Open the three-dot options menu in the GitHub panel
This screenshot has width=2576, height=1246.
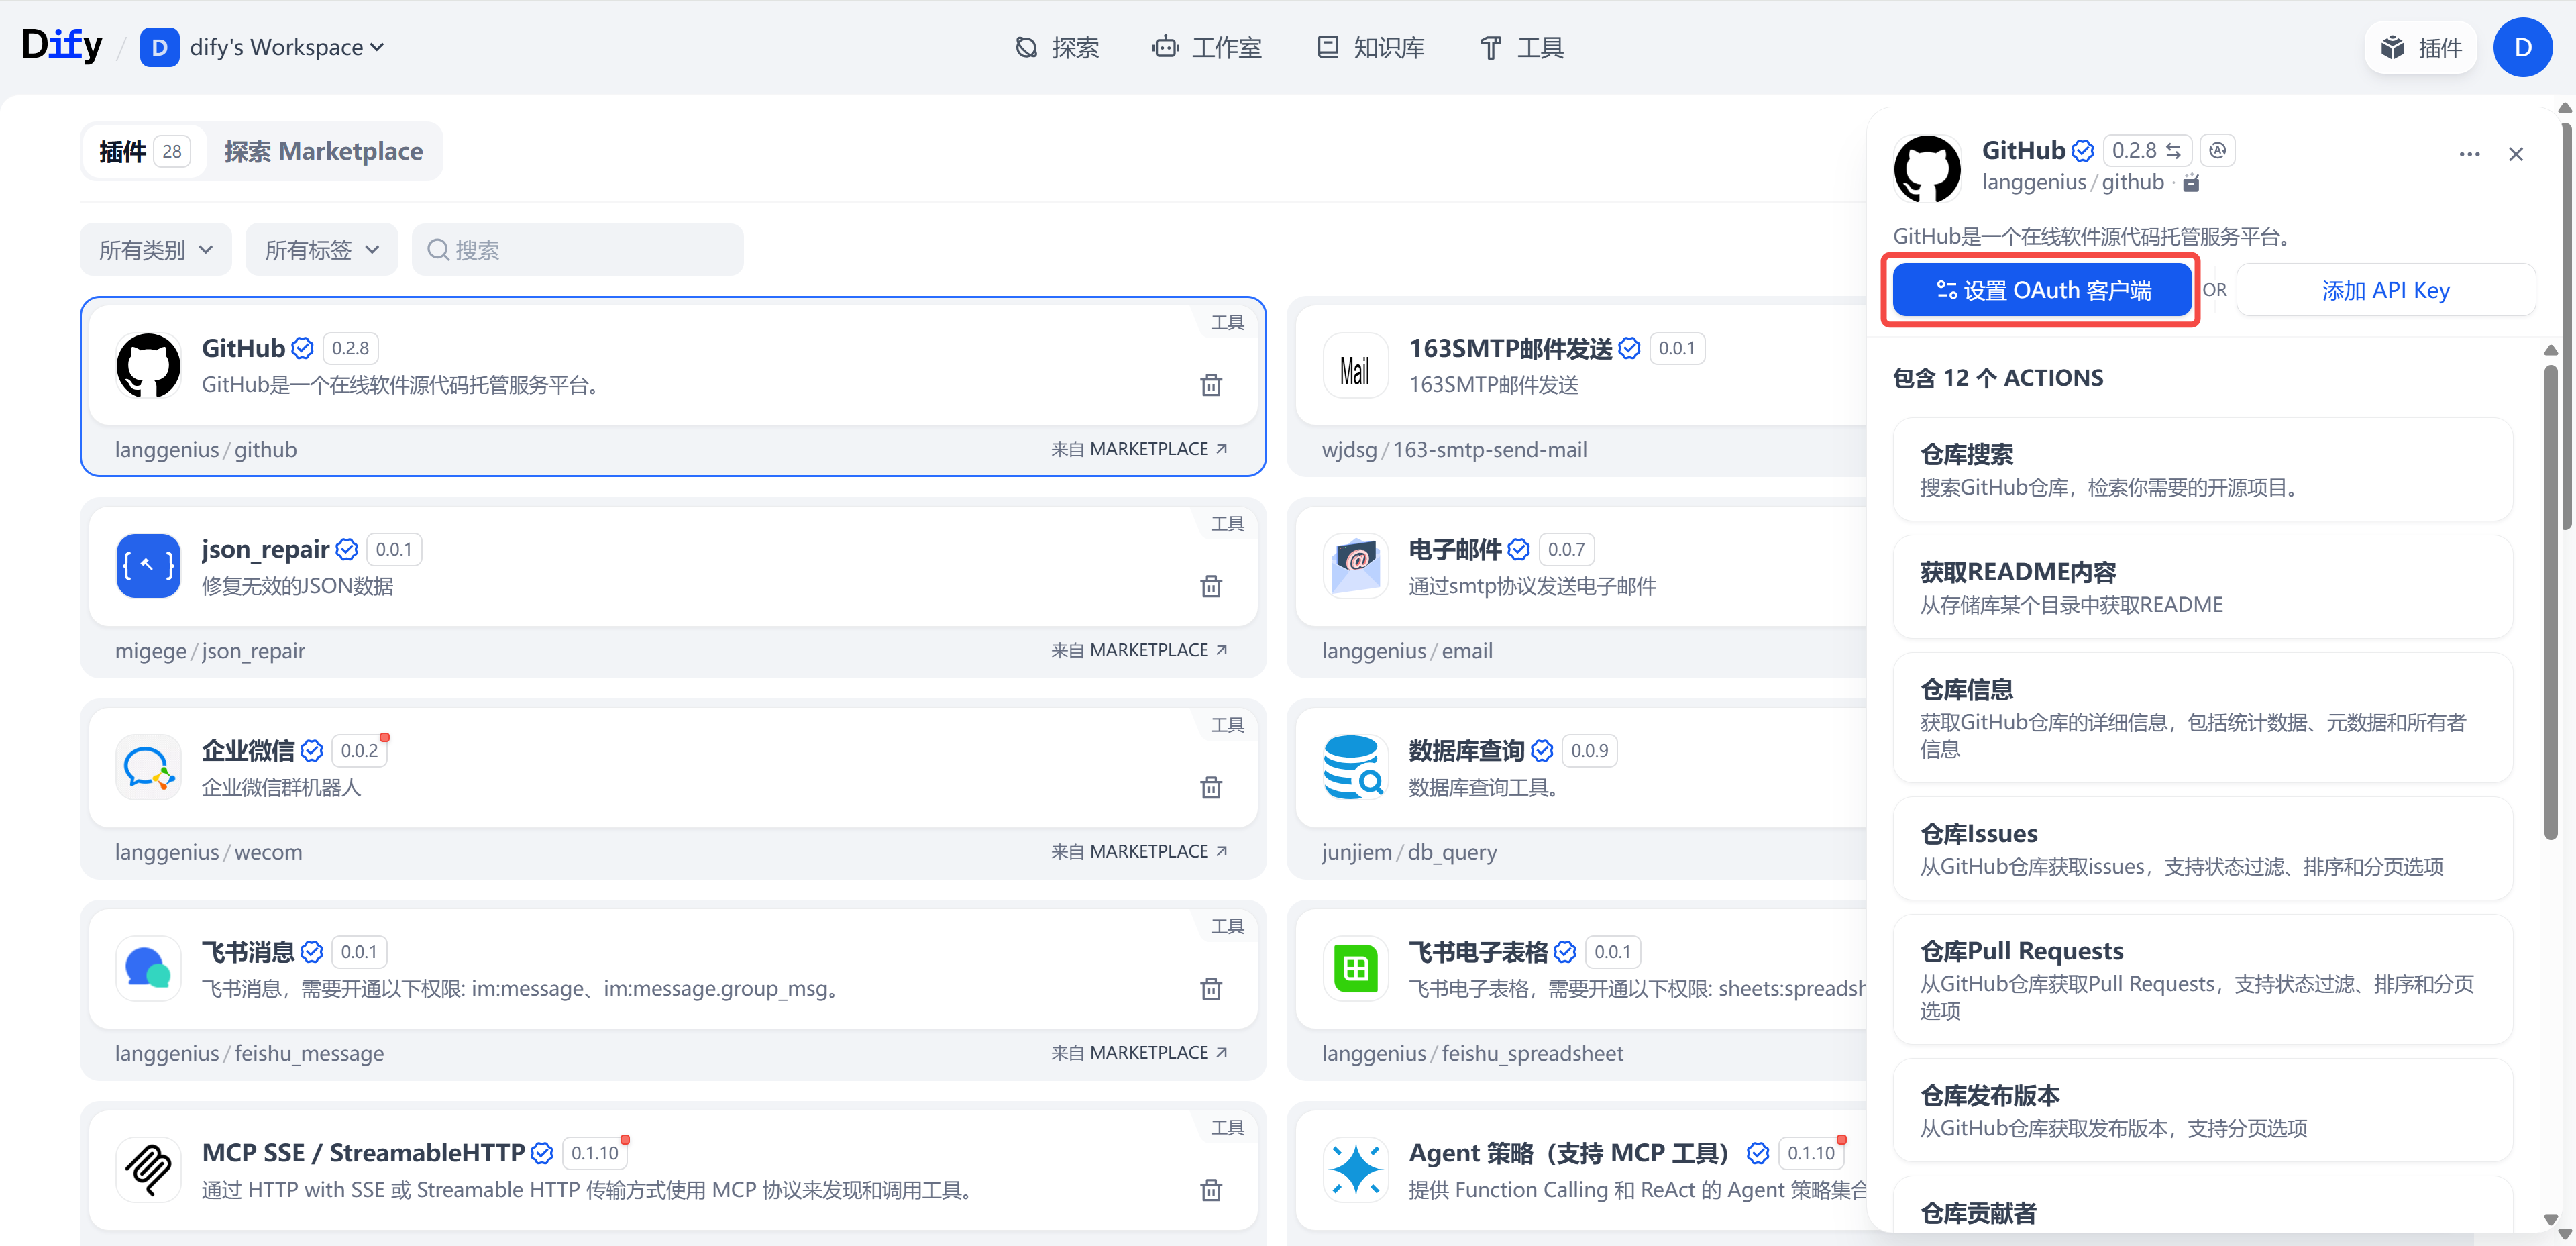tap(2469, 154)
